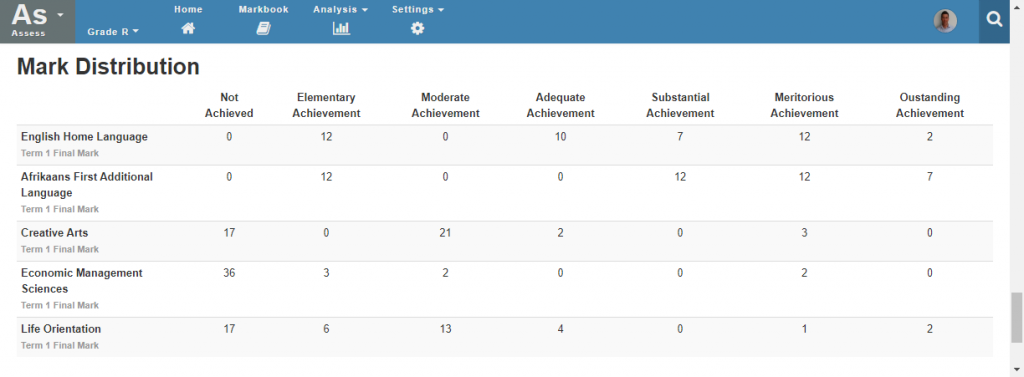
Task: Click the Substantial Achievement column header
Action: pyautogui.click(x=680, y=105)
